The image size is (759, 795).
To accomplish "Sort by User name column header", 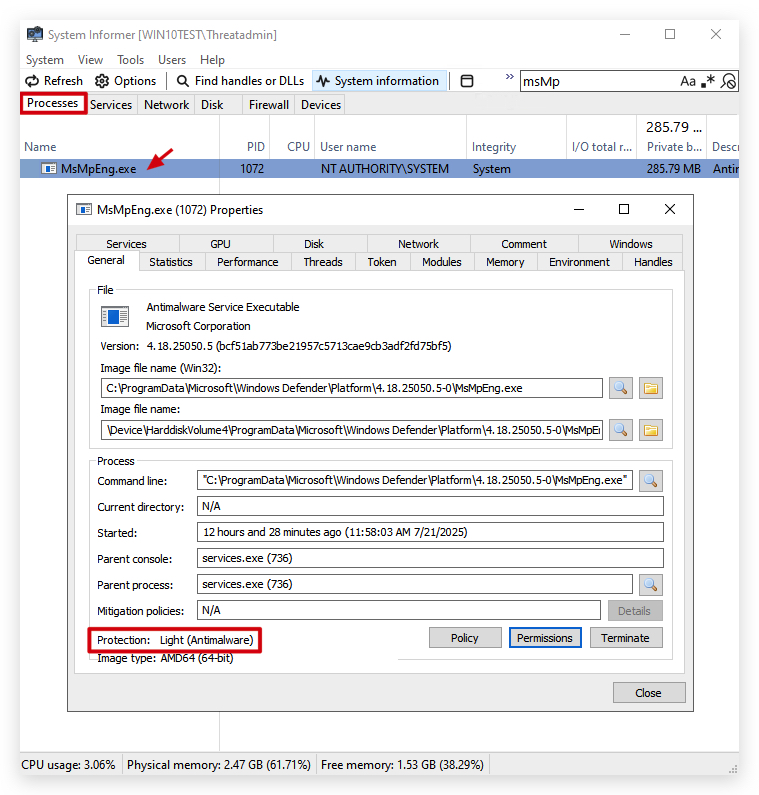I will (390, 147).
